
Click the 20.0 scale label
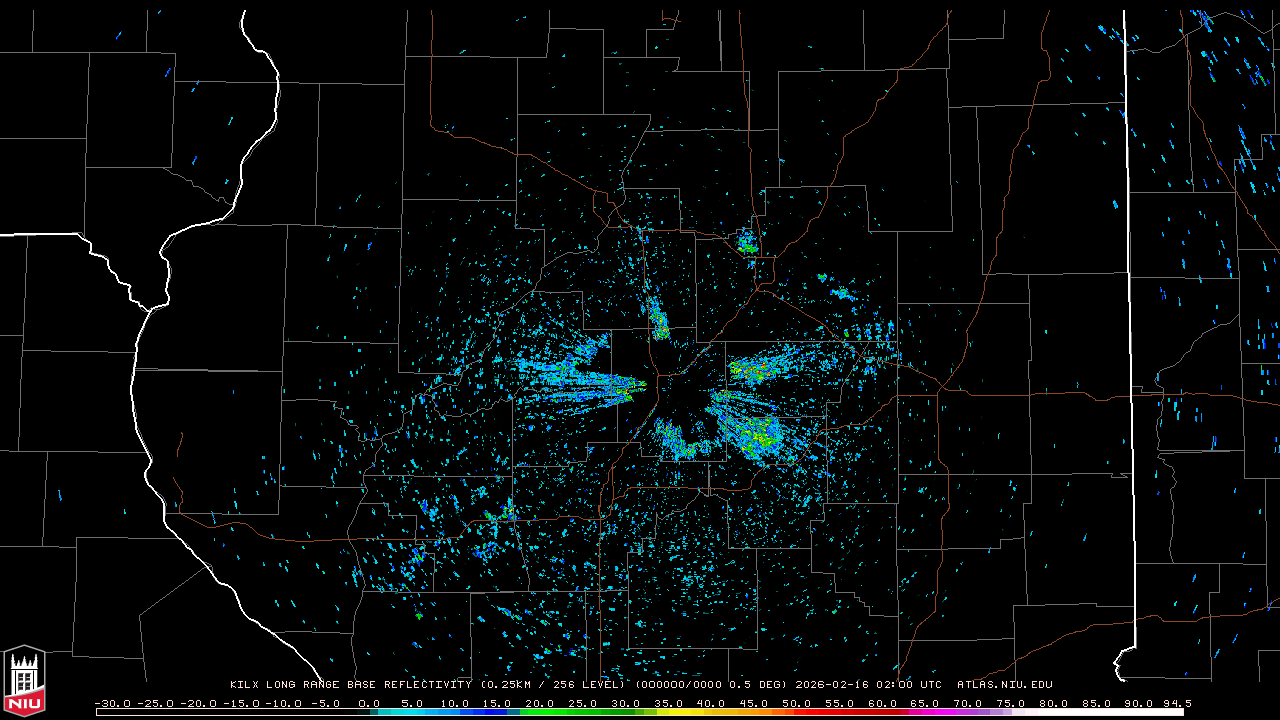click(540, 703)
